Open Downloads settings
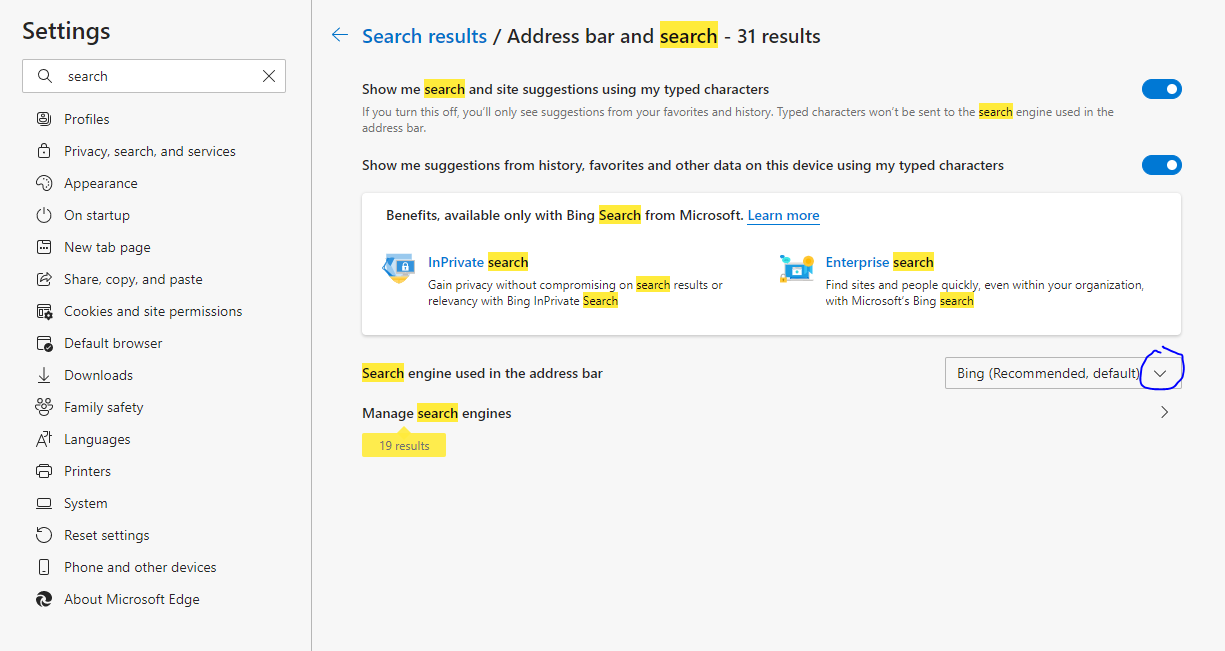Screen dimensions: 1225x651 tap(98, 375)
